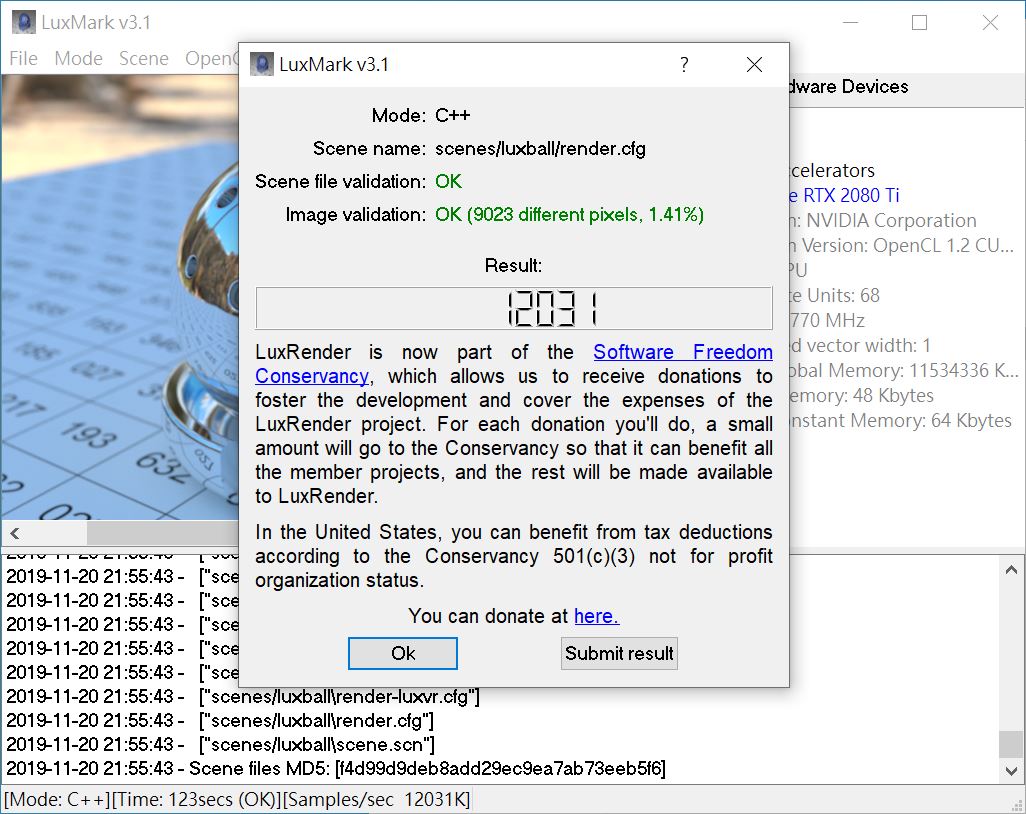
Task: Click the render view's left scroll arrow
Action: pos(15,533)
